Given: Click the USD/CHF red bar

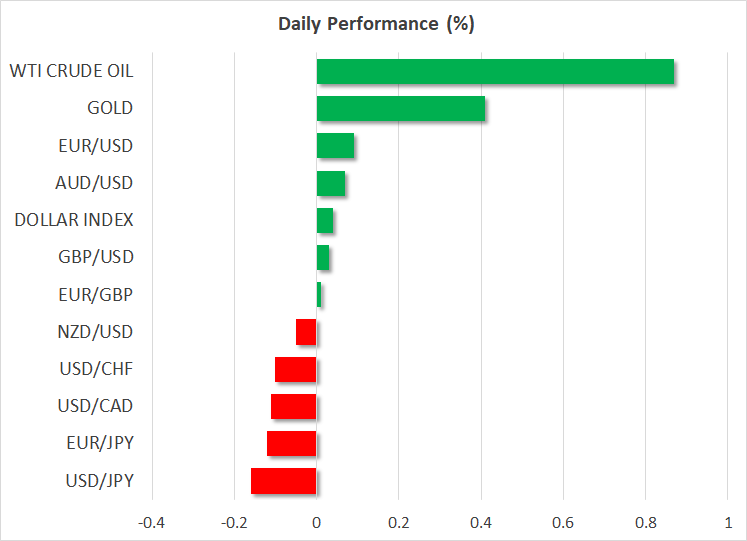Looking at the screenshot, I should 296,369.
